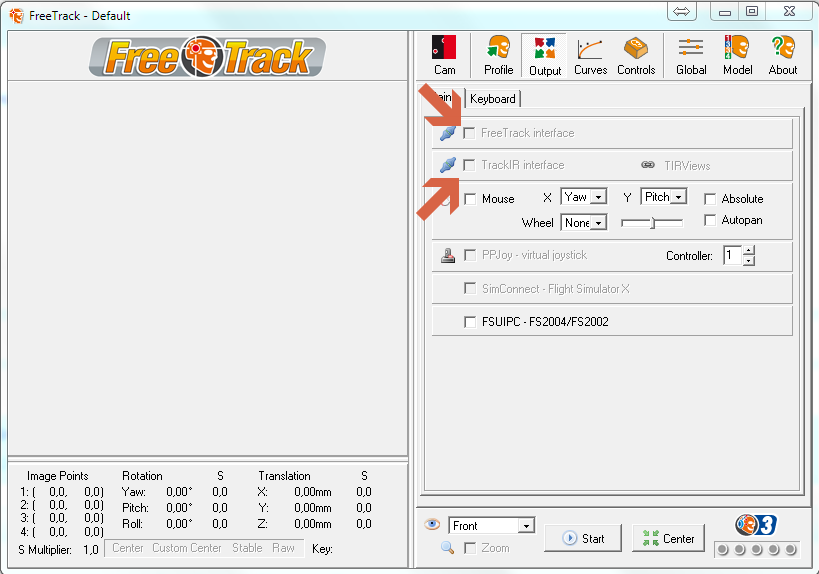
Task: Select the Raw status label
Action: pos(283,548)
